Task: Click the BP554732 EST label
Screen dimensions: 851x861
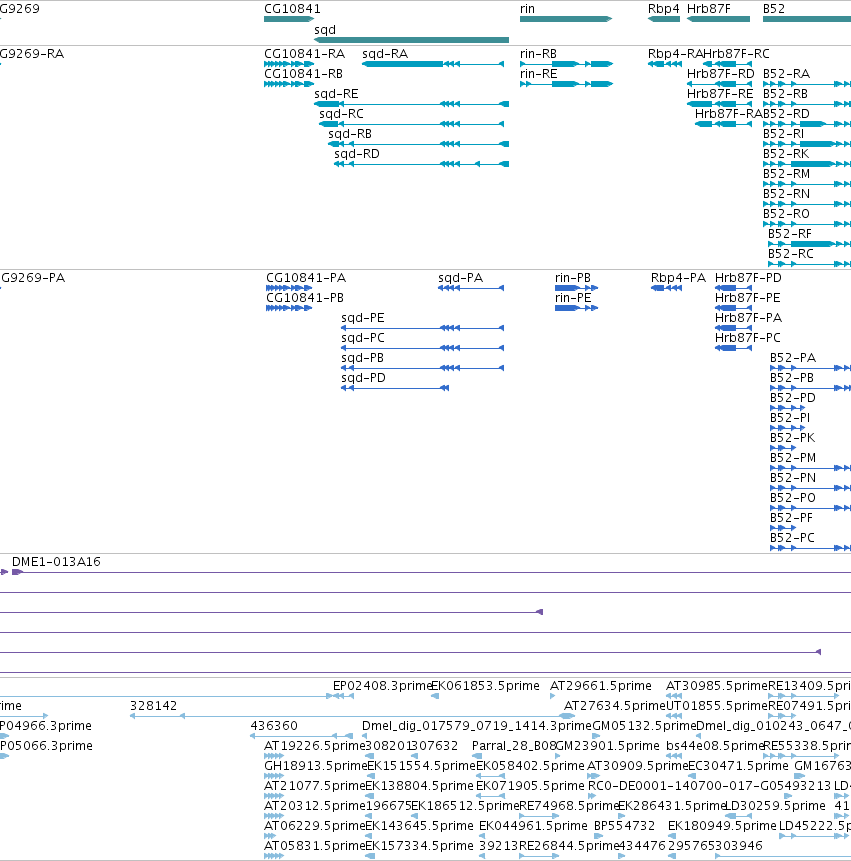Action: (624, 826)
